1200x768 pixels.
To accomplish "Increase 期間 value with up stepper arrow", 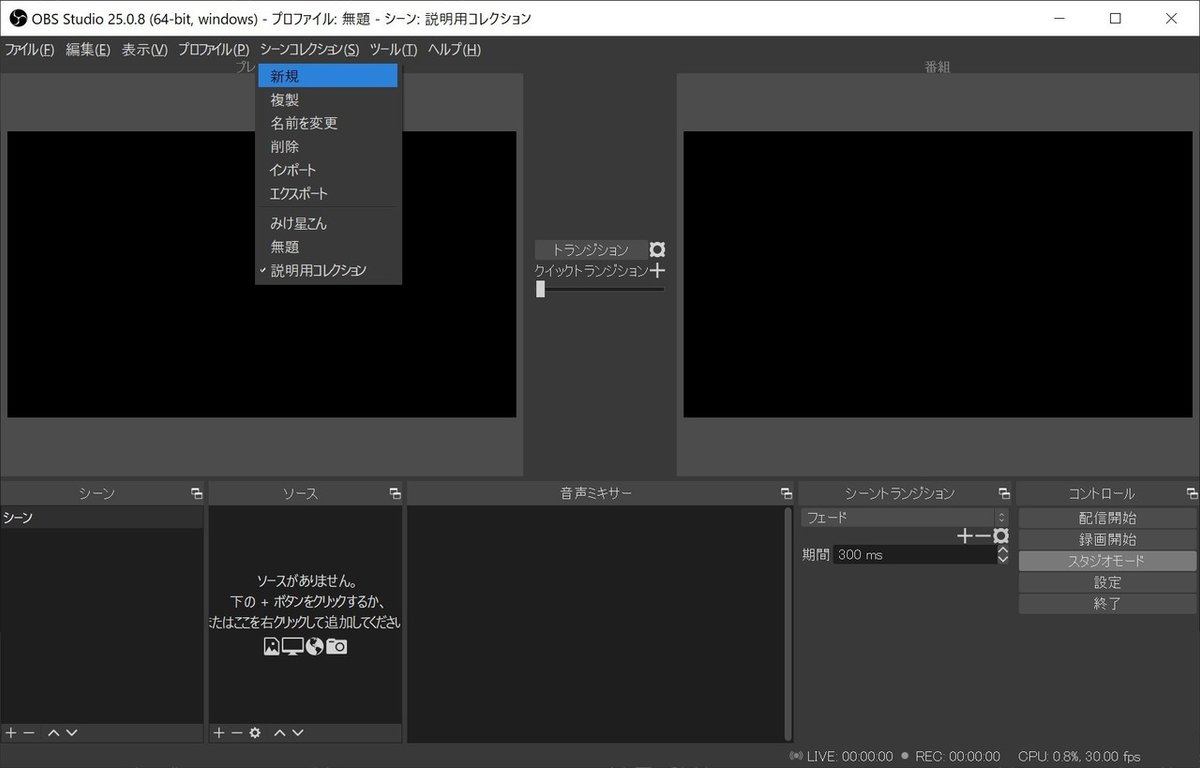I will [x=1002, y=549].
